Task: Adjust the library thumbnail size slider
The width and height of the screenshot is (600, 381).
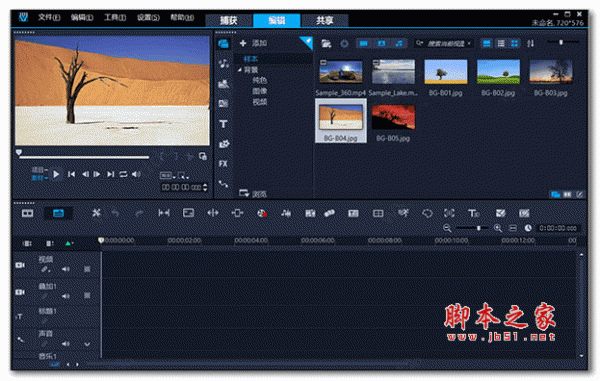Action: (561, 42)
